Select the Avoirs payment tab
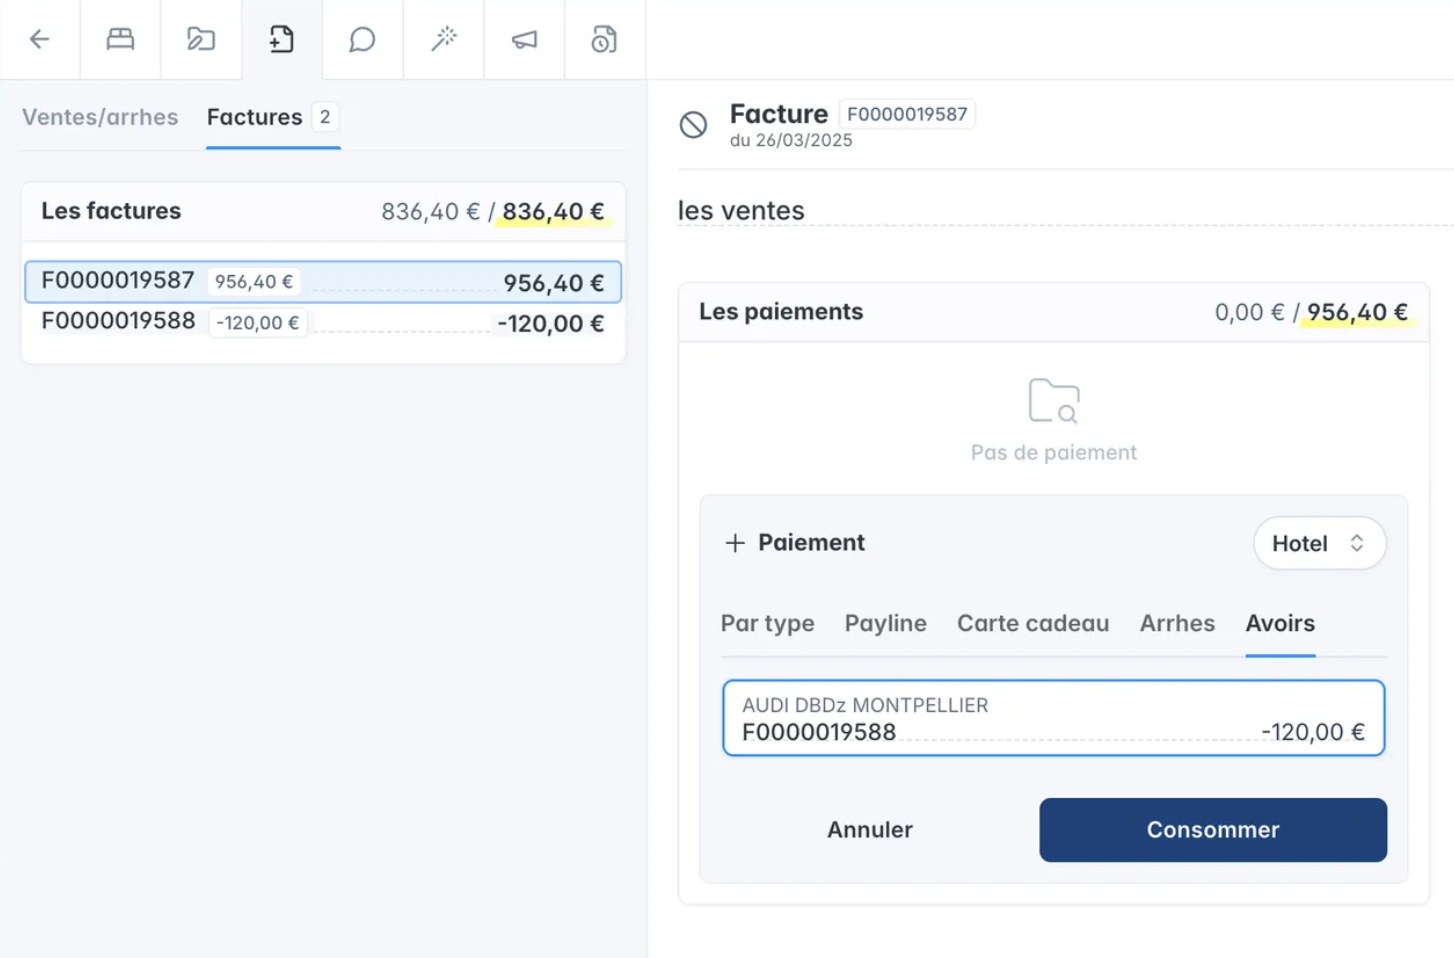The image size is (1454, 958). tap(1280, 623)
